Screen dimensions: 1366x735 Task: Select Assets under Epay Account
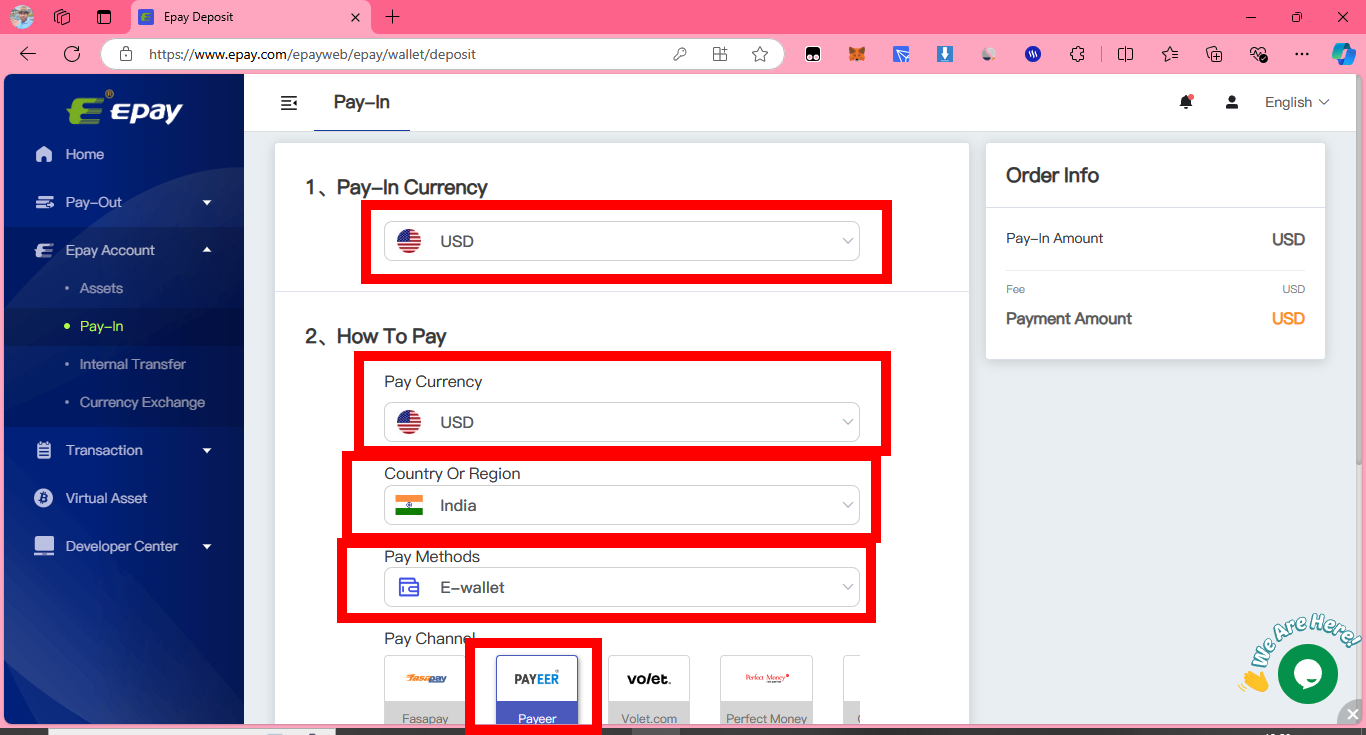tap(101, 288)
